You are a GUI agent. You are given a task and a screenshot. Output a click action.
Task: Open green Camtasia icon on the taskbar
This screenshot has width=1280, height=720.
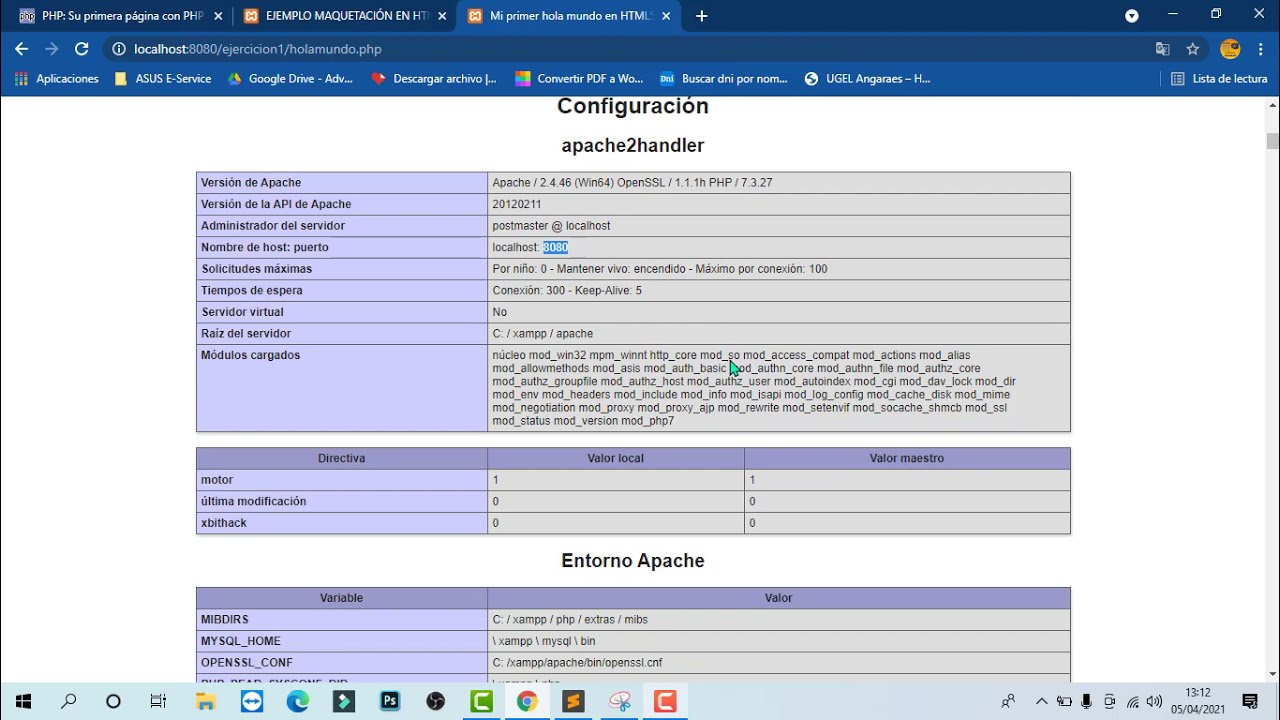[481, 701]
